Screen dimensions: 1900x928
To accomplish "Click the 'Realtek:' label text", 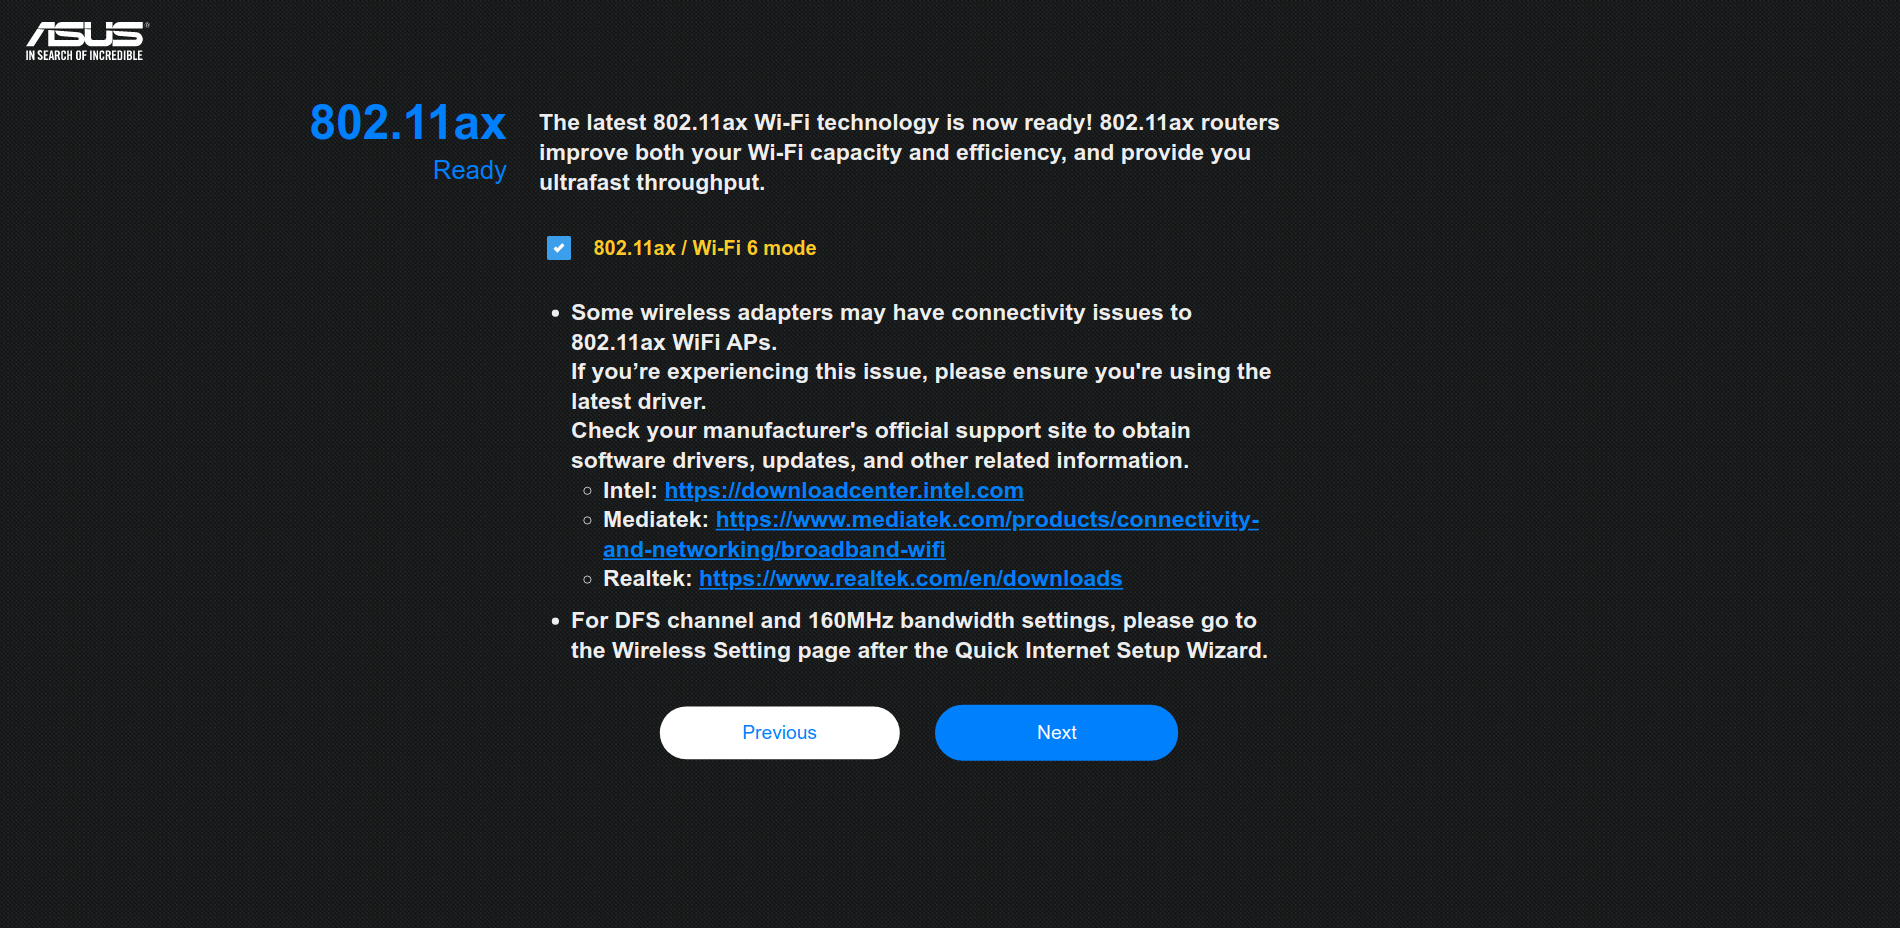I will tap(647, 579).
